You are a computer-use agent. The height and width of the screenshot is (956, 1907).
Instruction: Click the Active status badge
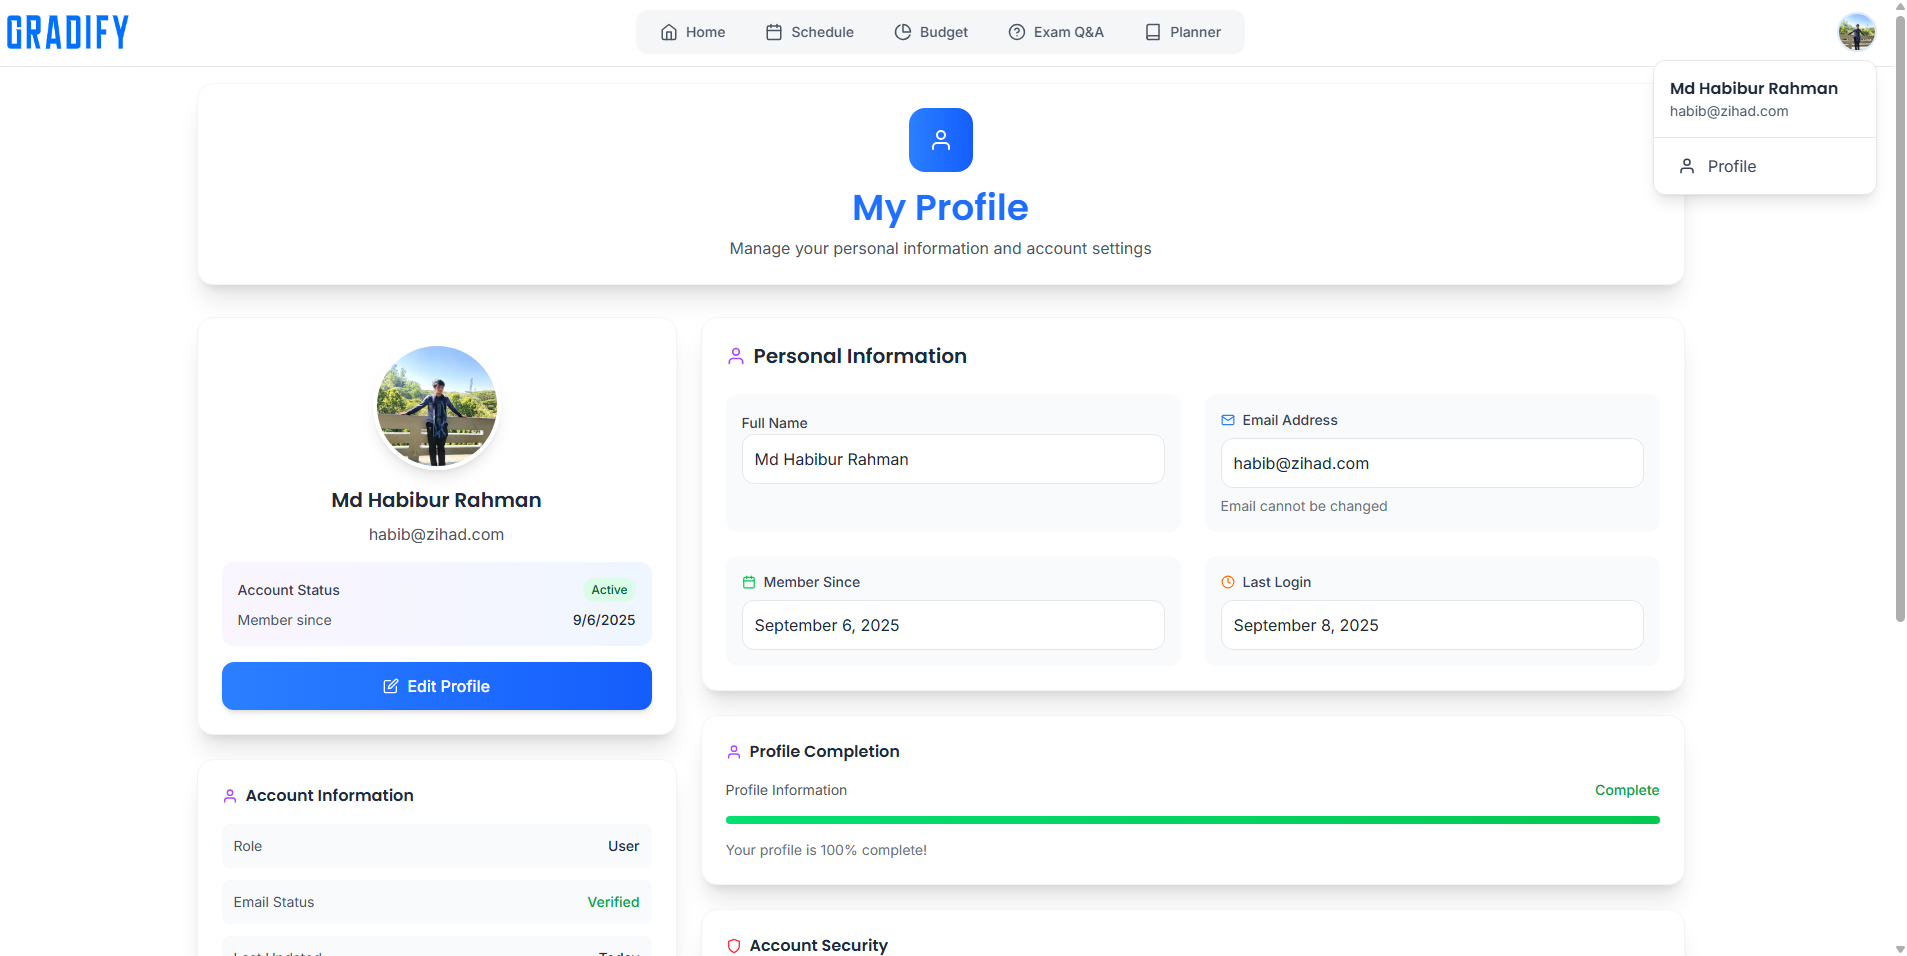click(x=608, y=589)
